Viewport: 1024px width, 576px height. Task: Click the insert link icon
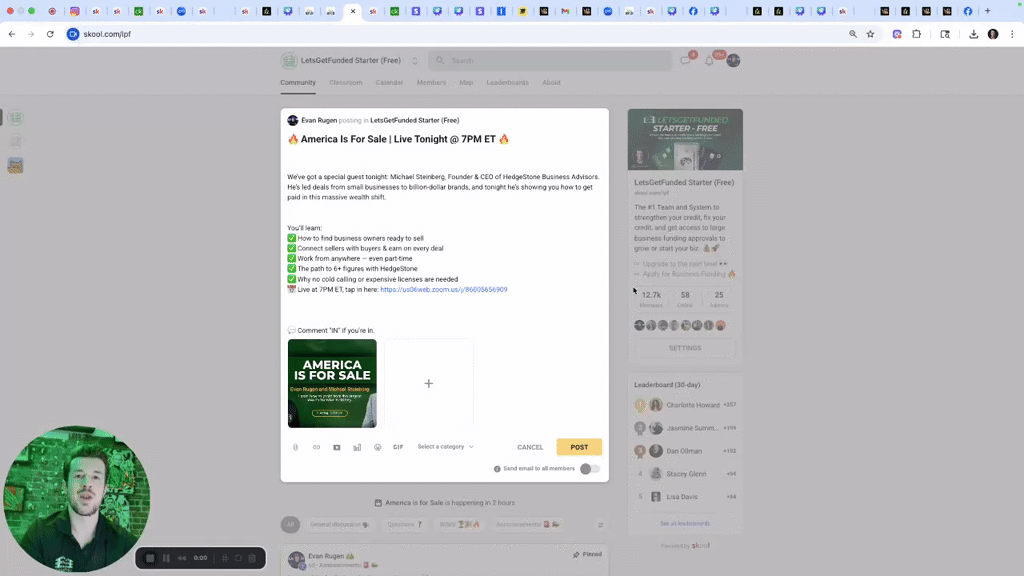(316, 447)
